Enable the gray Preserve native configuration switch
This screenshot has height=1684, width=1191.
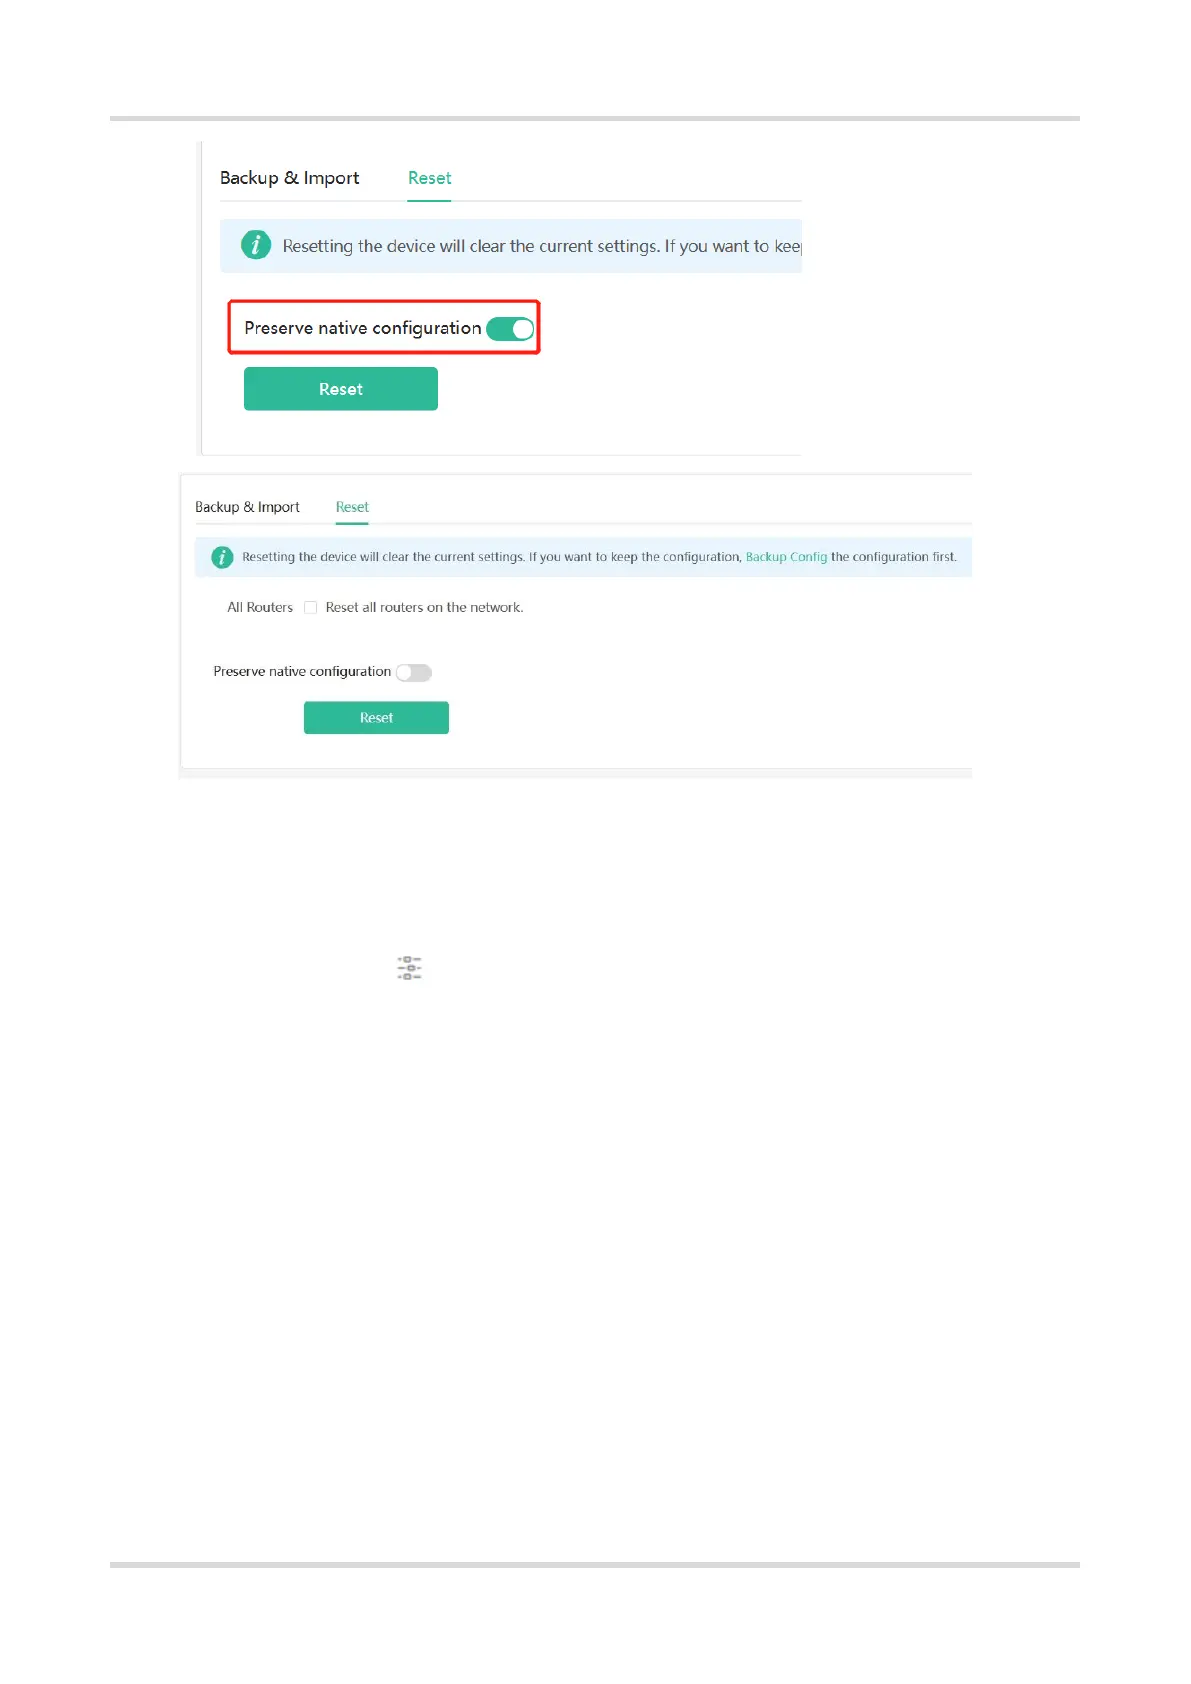413,672
